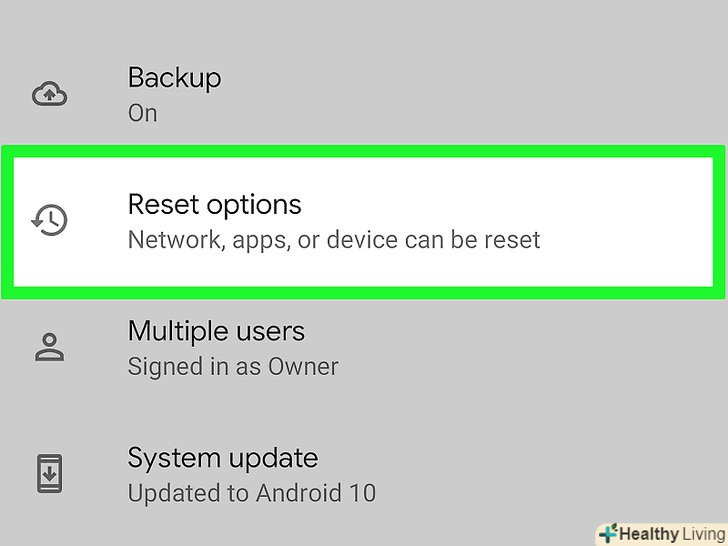The height and width of the screenshot is (546, 728).
Task: Select the green highlighted Reset options row
Action: click(363, 222)
